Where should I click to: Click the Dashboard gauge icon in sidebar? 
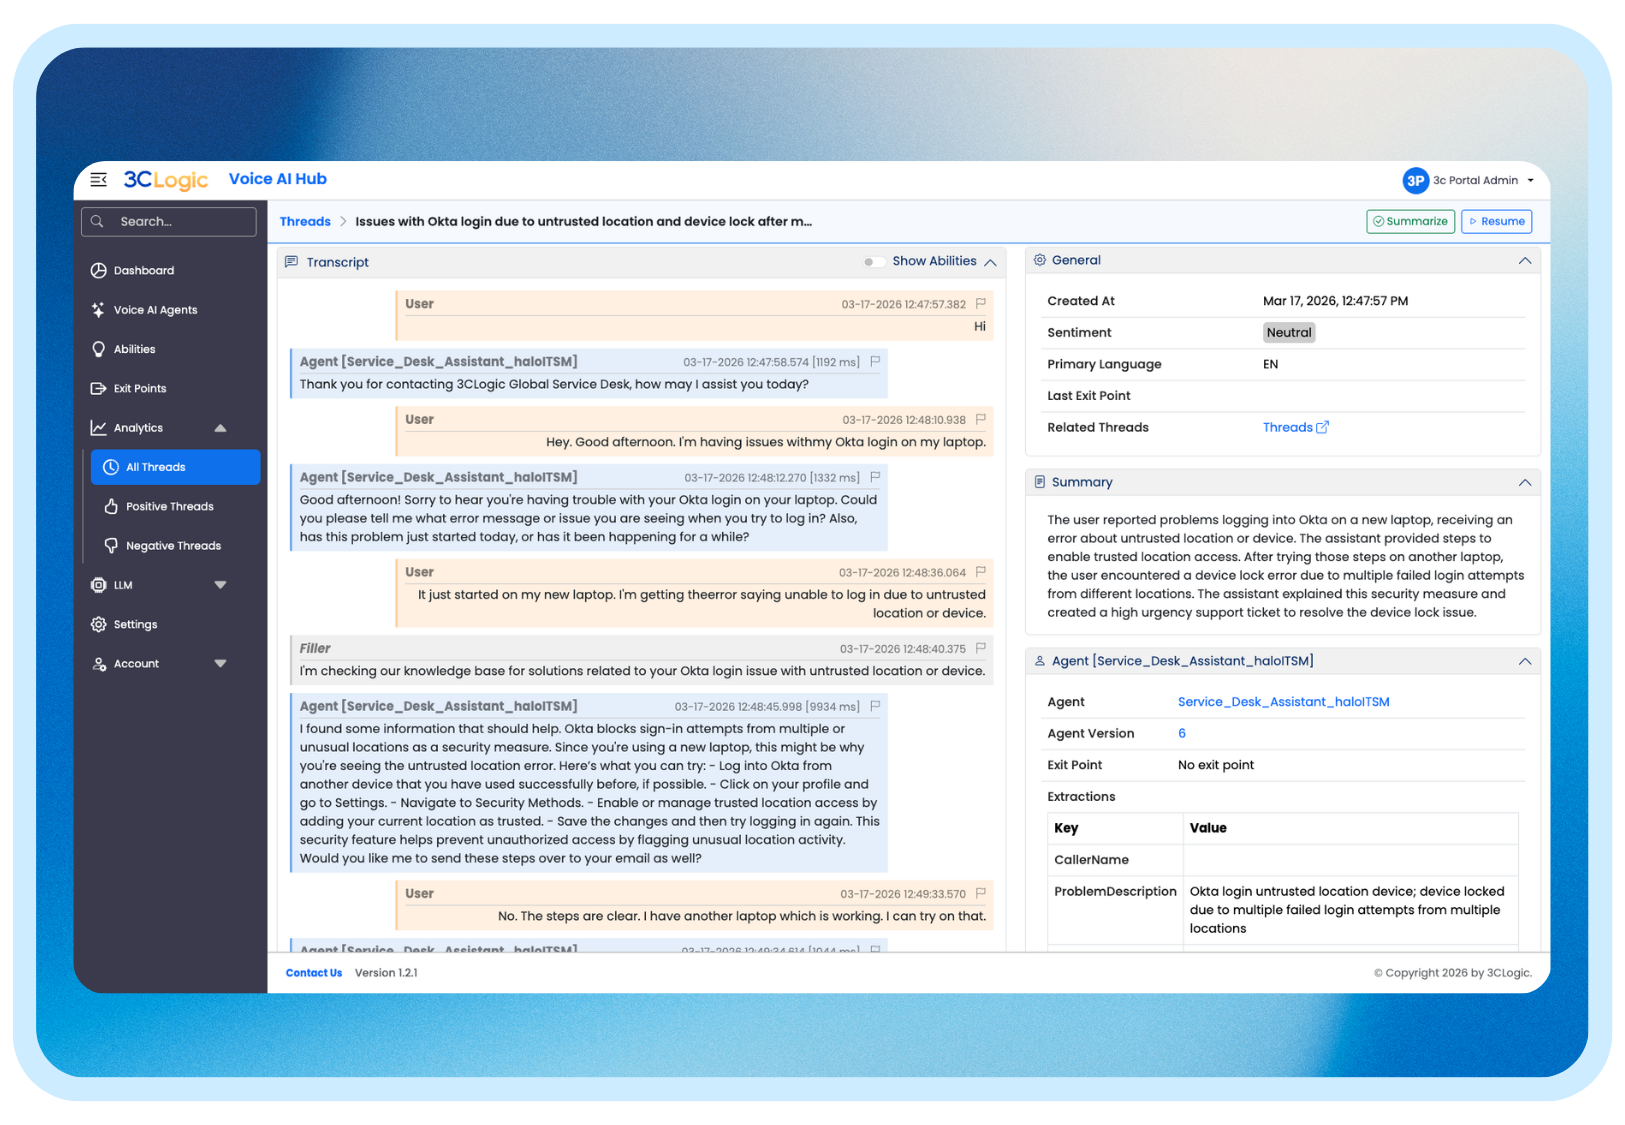98,270
